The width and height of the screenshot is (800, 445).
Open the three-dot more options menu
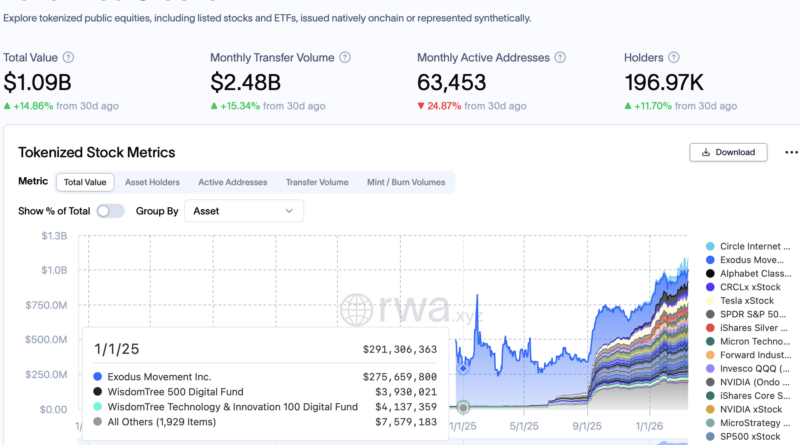[791, 152]
